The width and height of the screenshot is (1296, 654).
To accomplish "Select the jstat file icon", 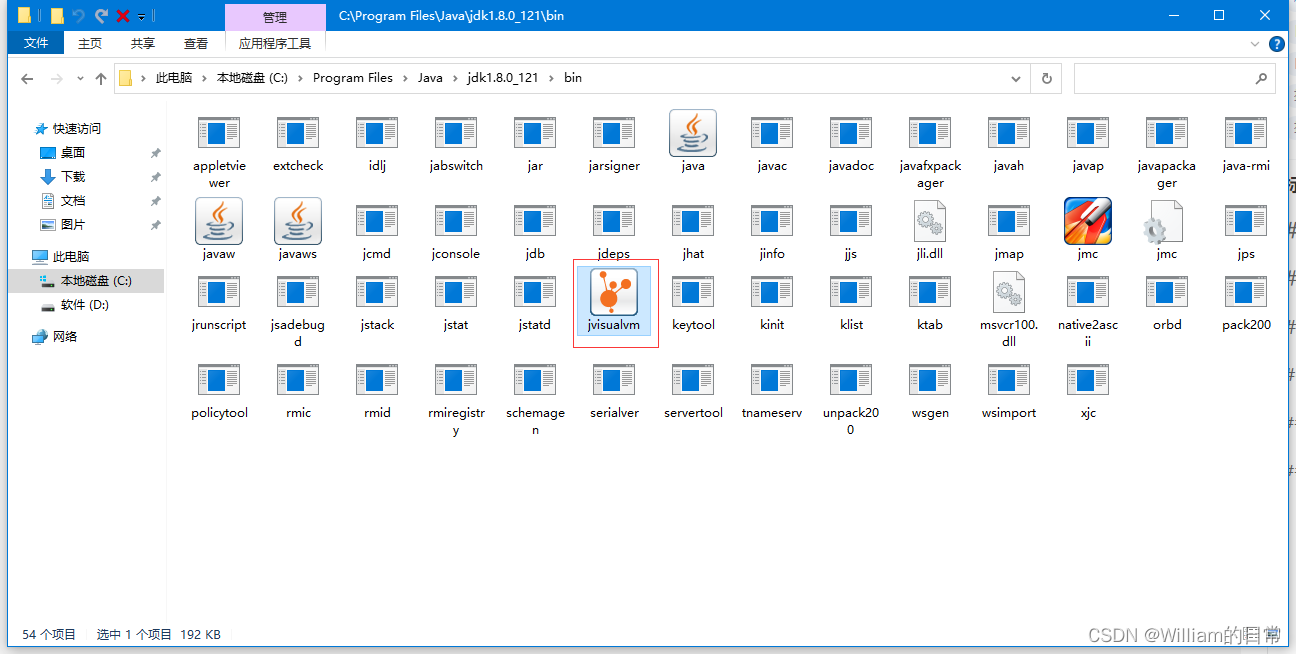I will click(x=456, y=292).
